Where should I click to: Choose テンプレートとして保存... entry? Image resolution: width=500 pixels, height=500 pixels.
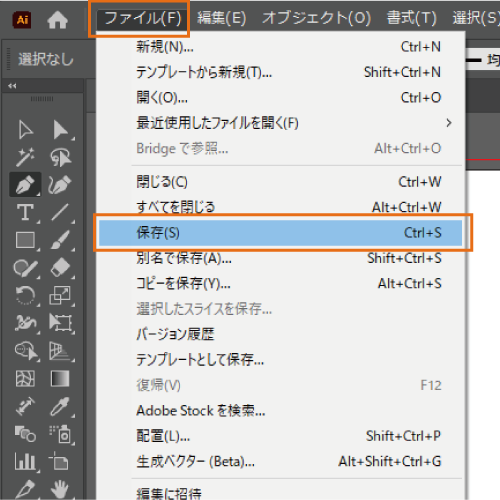pyautogui.click(x=280, y=360)
